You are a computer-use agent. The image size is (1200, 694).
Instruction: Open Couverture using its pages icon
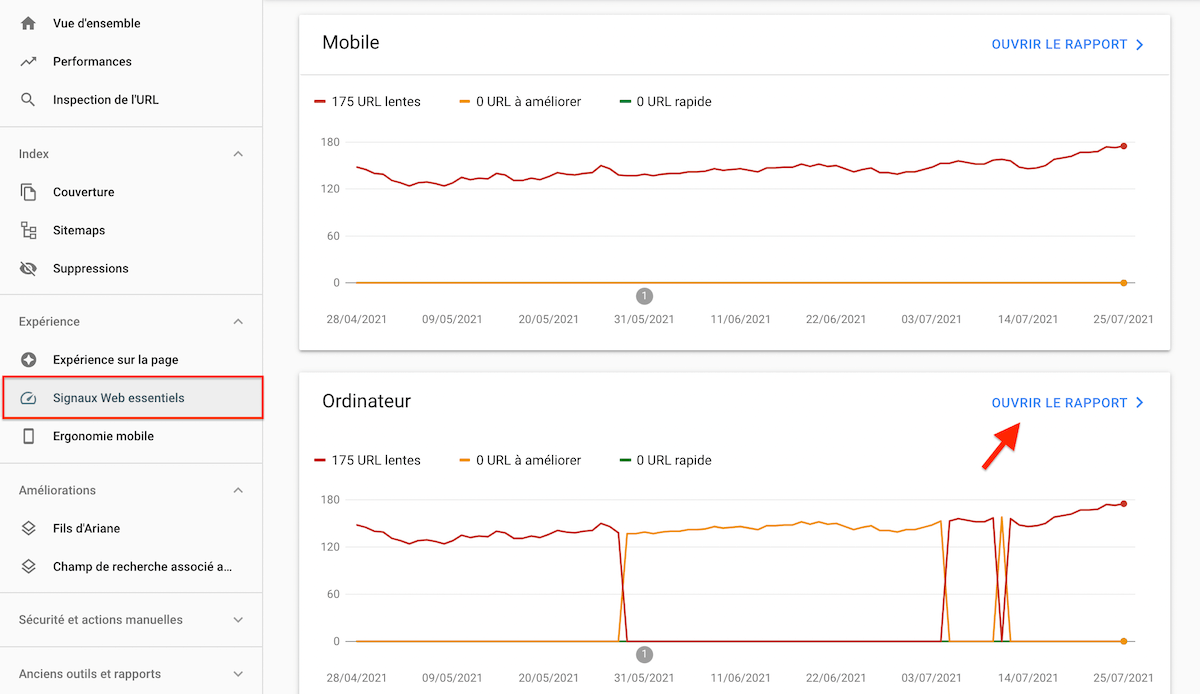[27, 191]
